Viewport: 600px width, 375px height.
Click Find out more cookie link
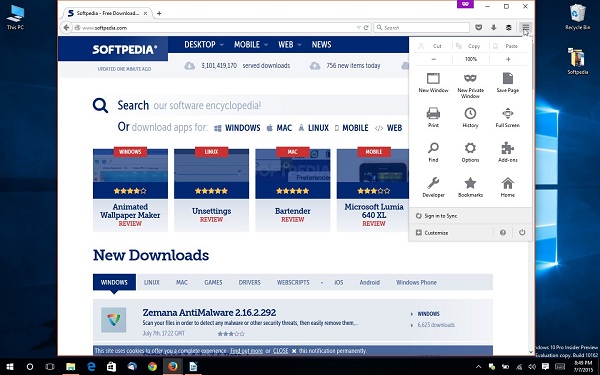tap(246, 351)
